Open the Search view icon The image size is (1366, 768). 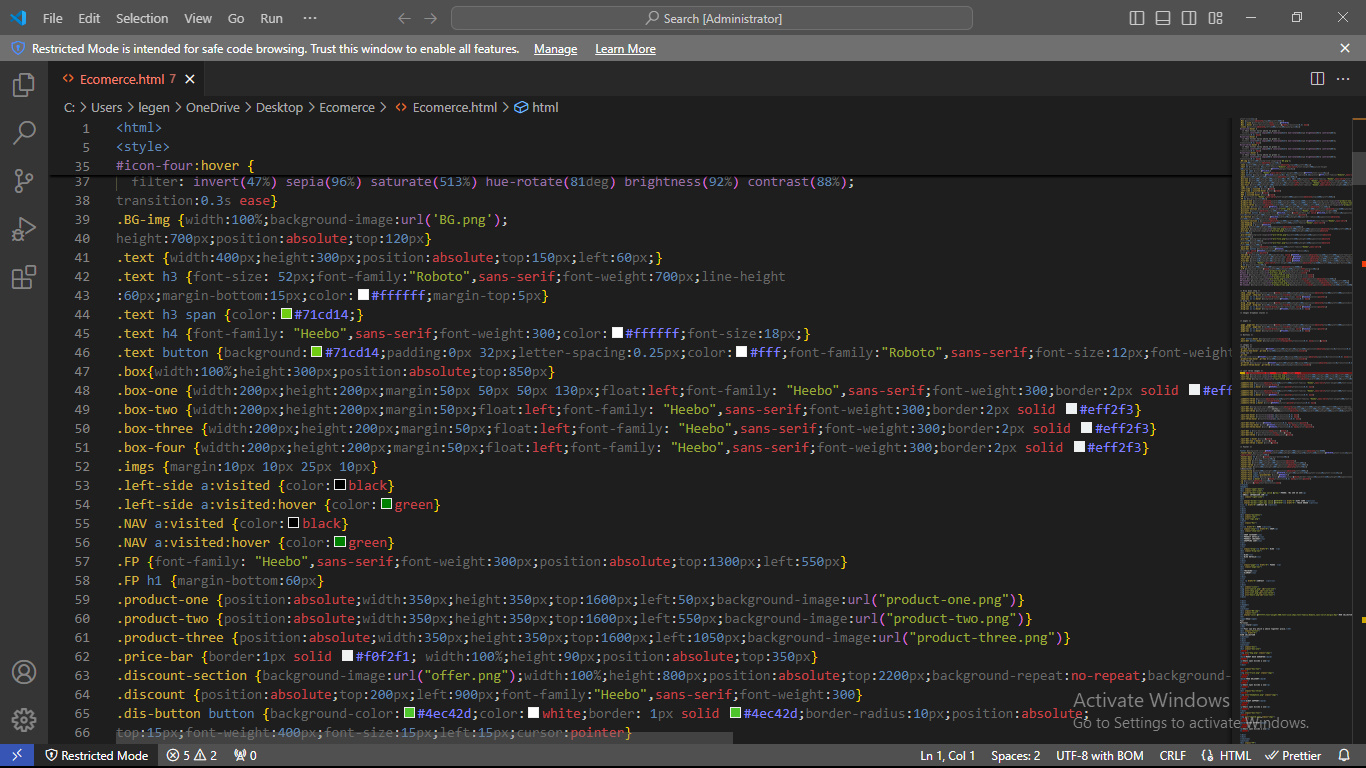[x=24, y=132]
